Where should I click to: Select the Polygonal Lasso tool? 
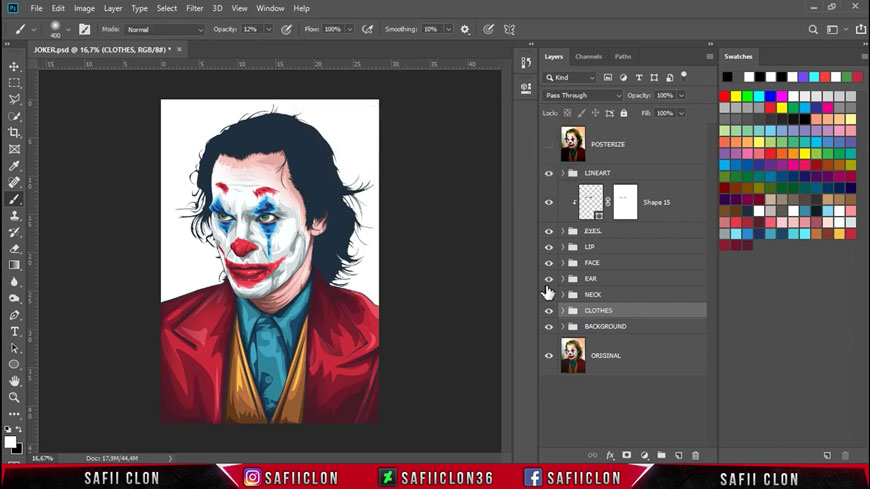pos(14,99)
